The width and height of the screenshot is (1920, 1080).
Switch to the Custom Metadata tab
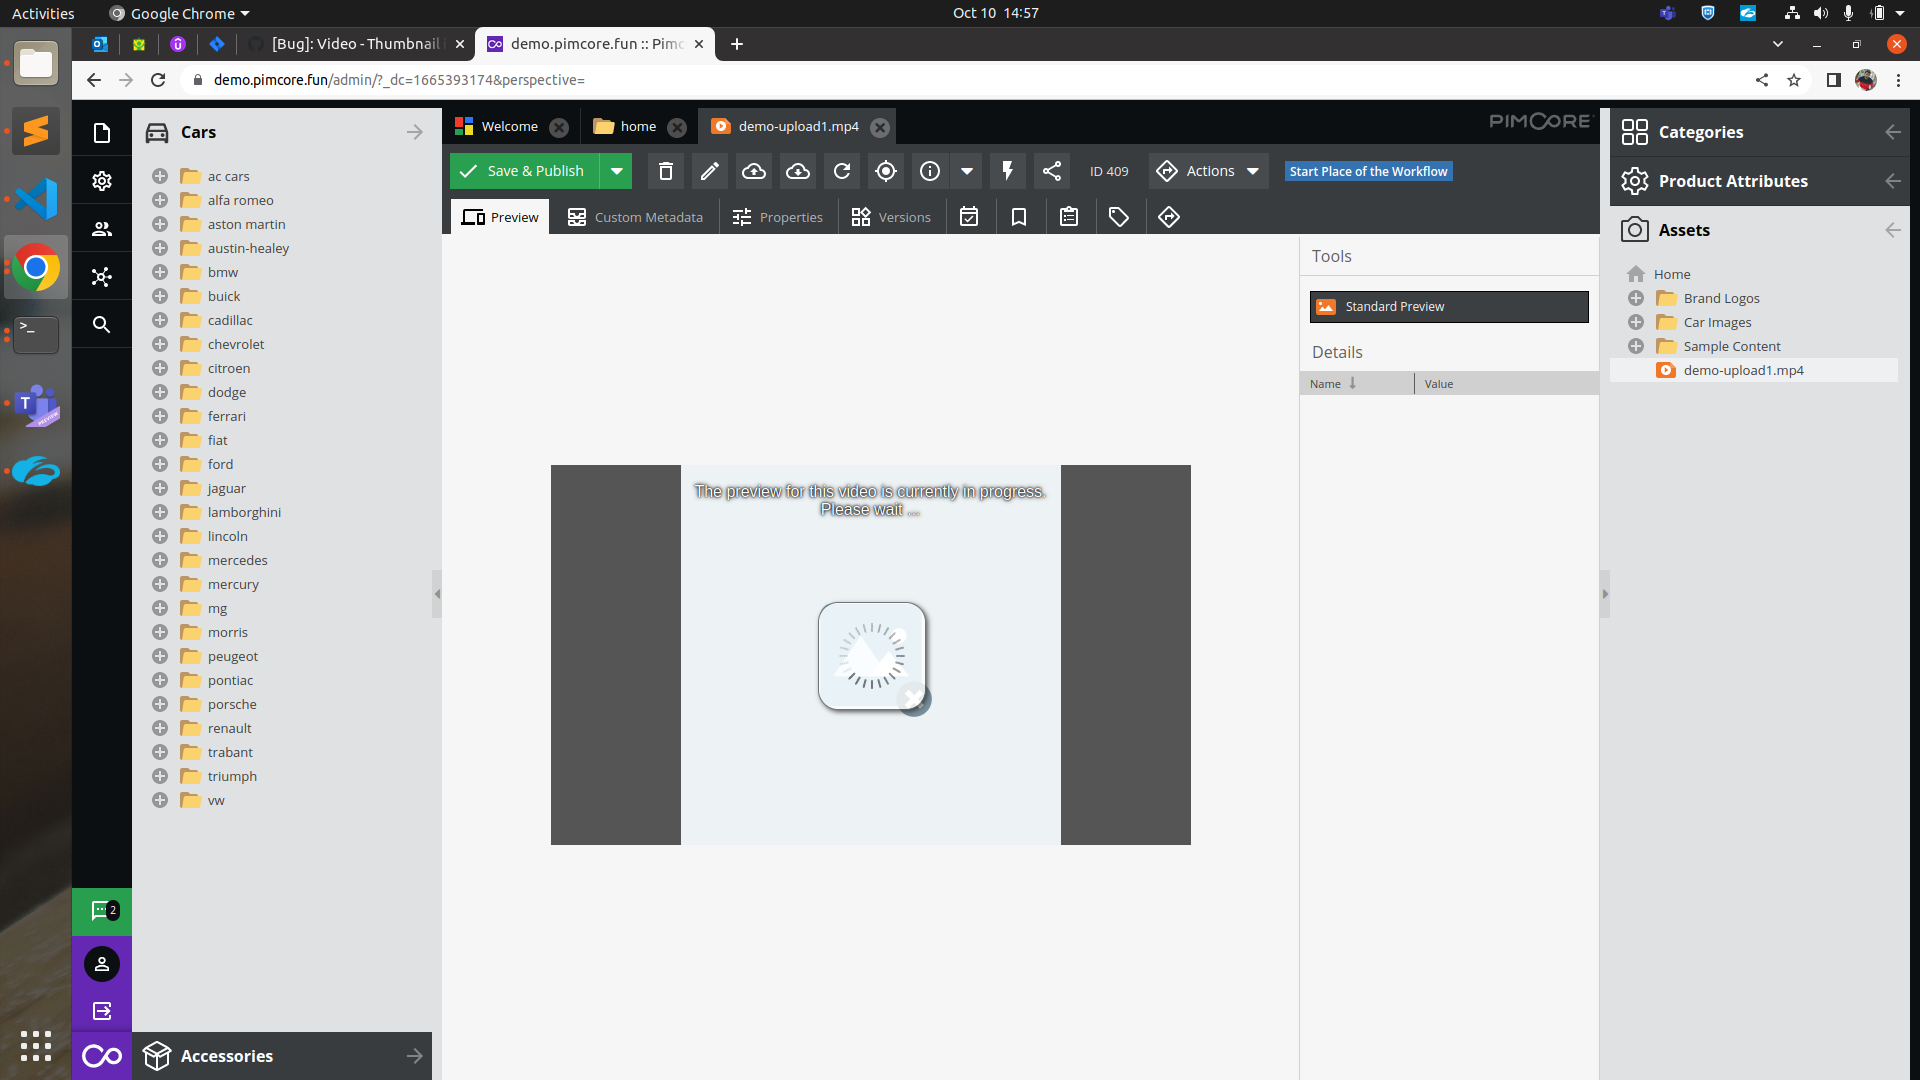[635, 216]
